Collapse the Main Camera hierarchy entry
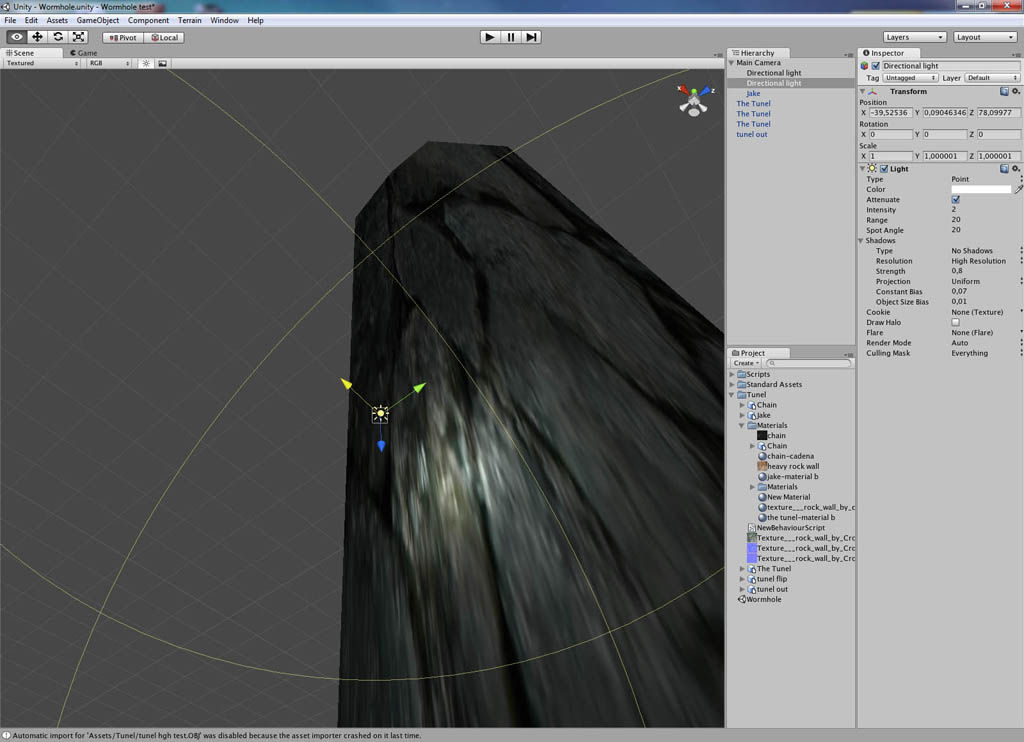This screenshot has width=1024, height=742. tap(732, 61)
